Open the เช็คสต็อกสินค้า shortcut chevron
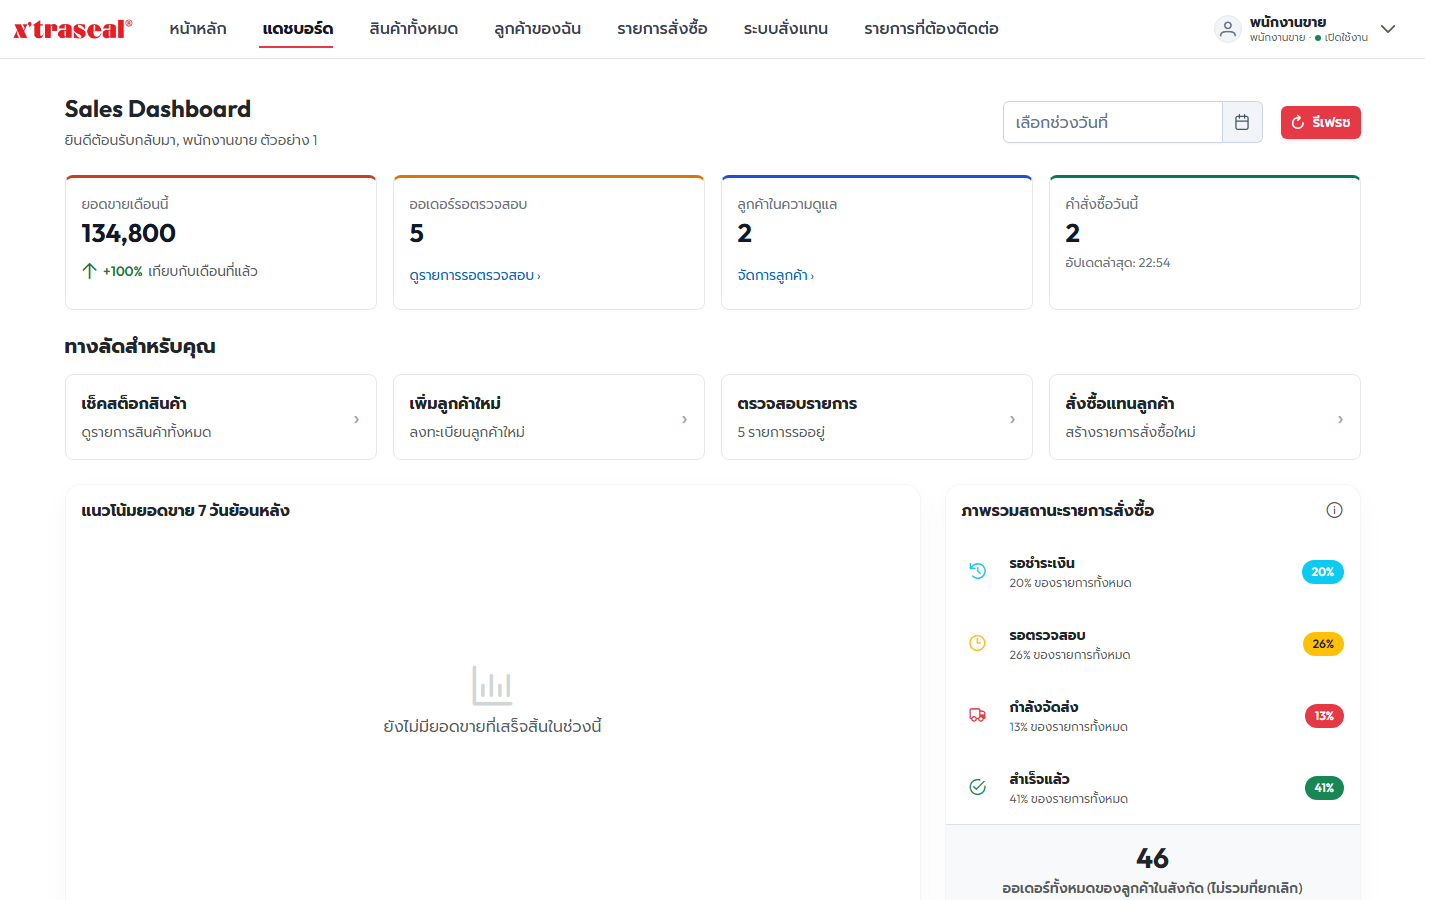The width and height of the screenshot is (1440, 900). pos(356,419)
